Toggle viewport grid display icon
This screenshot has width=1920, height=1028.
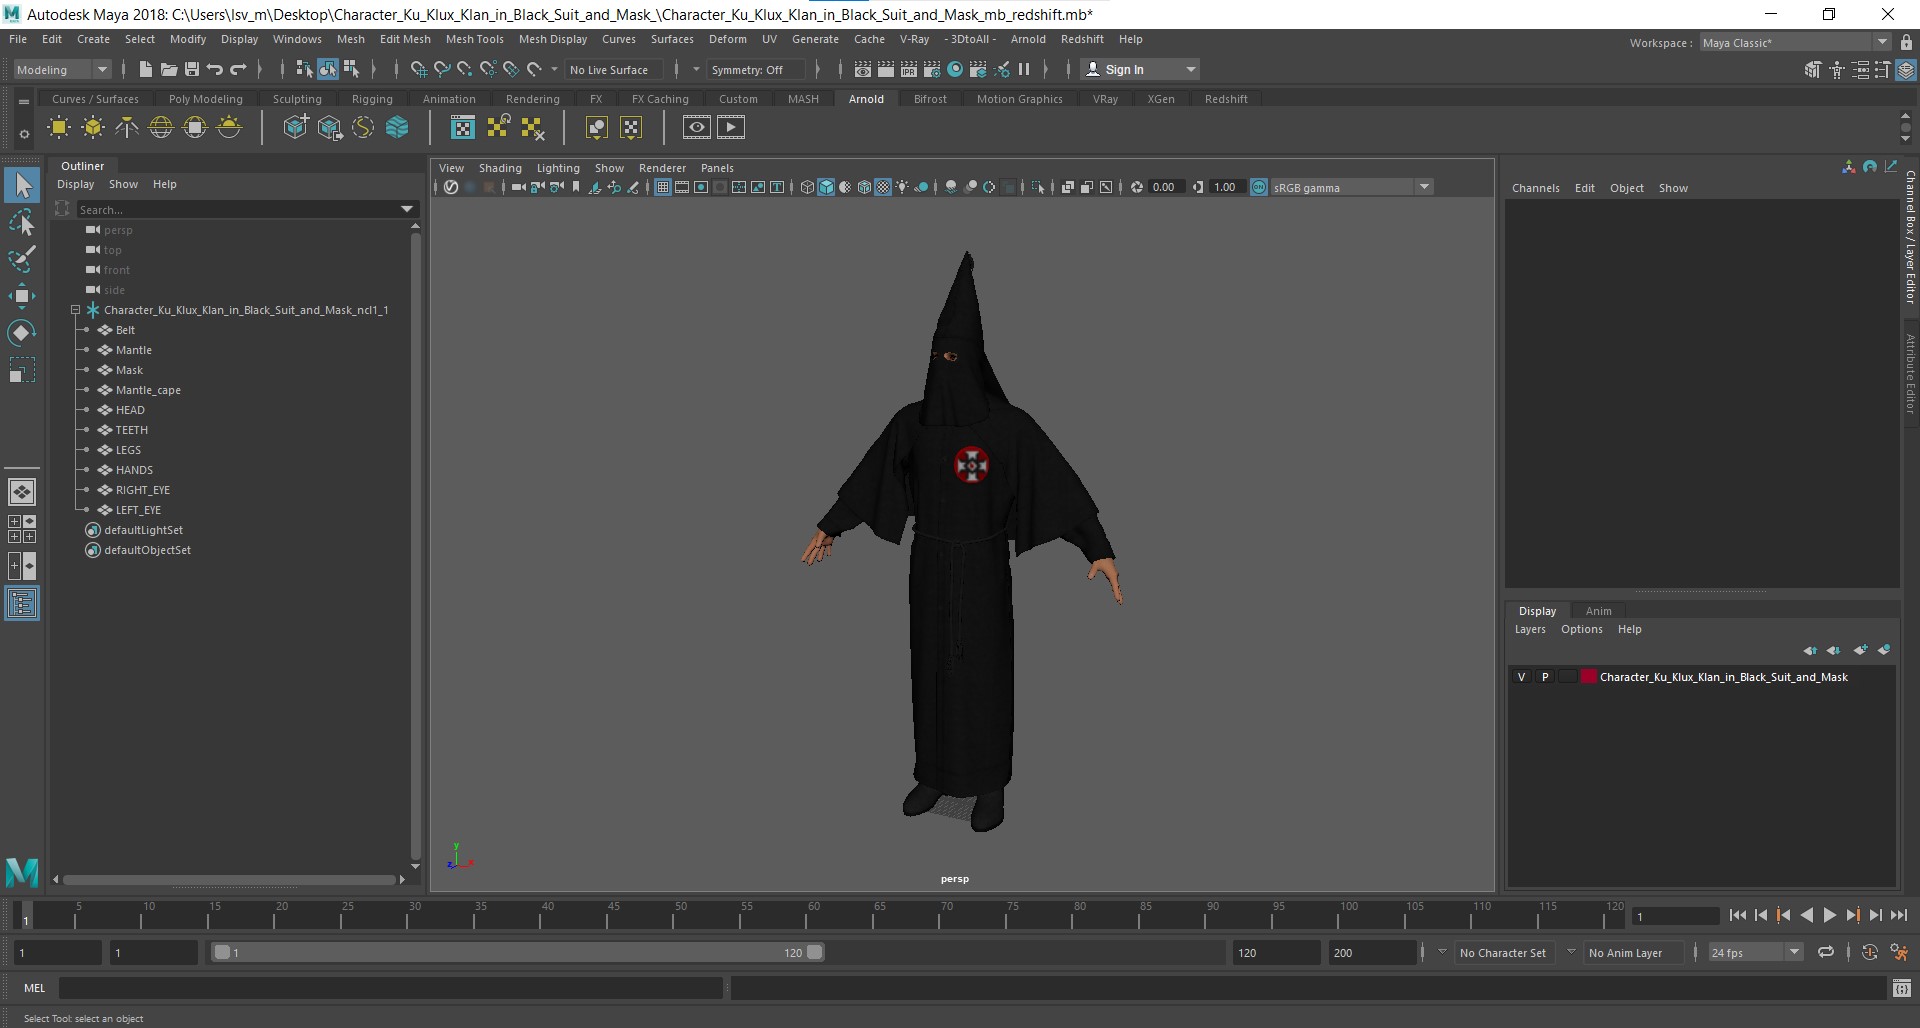click(x=662, y=187)
